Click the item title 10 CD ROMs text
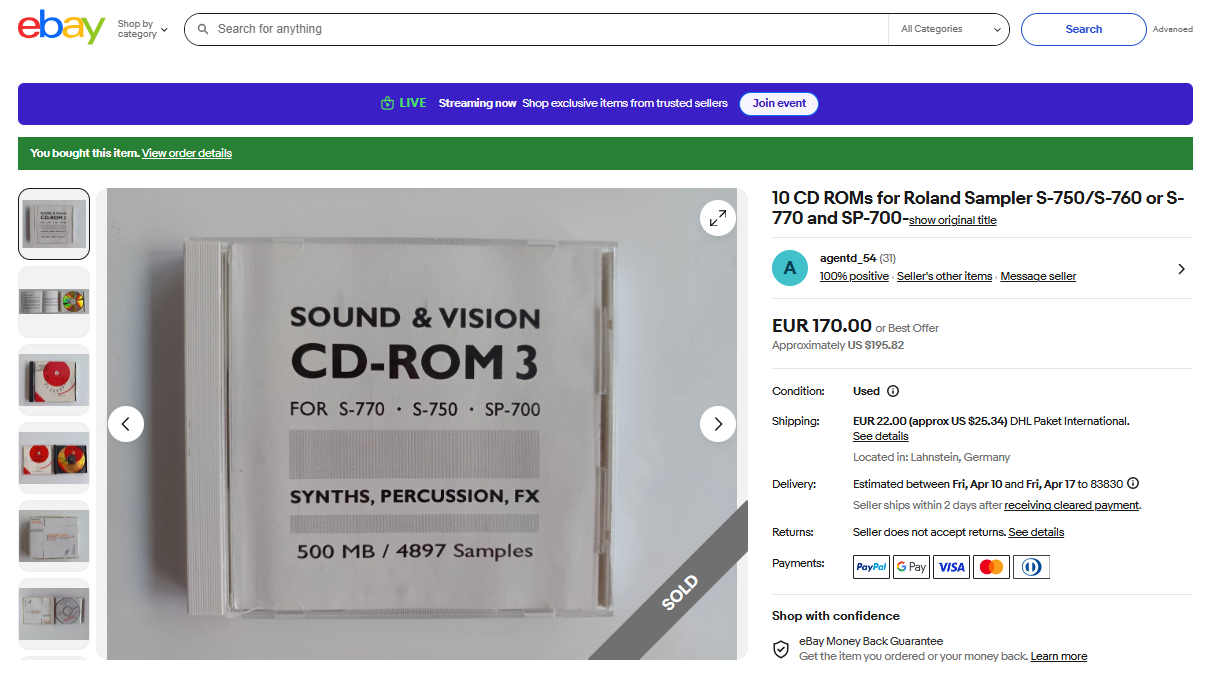 pos(978,208)
